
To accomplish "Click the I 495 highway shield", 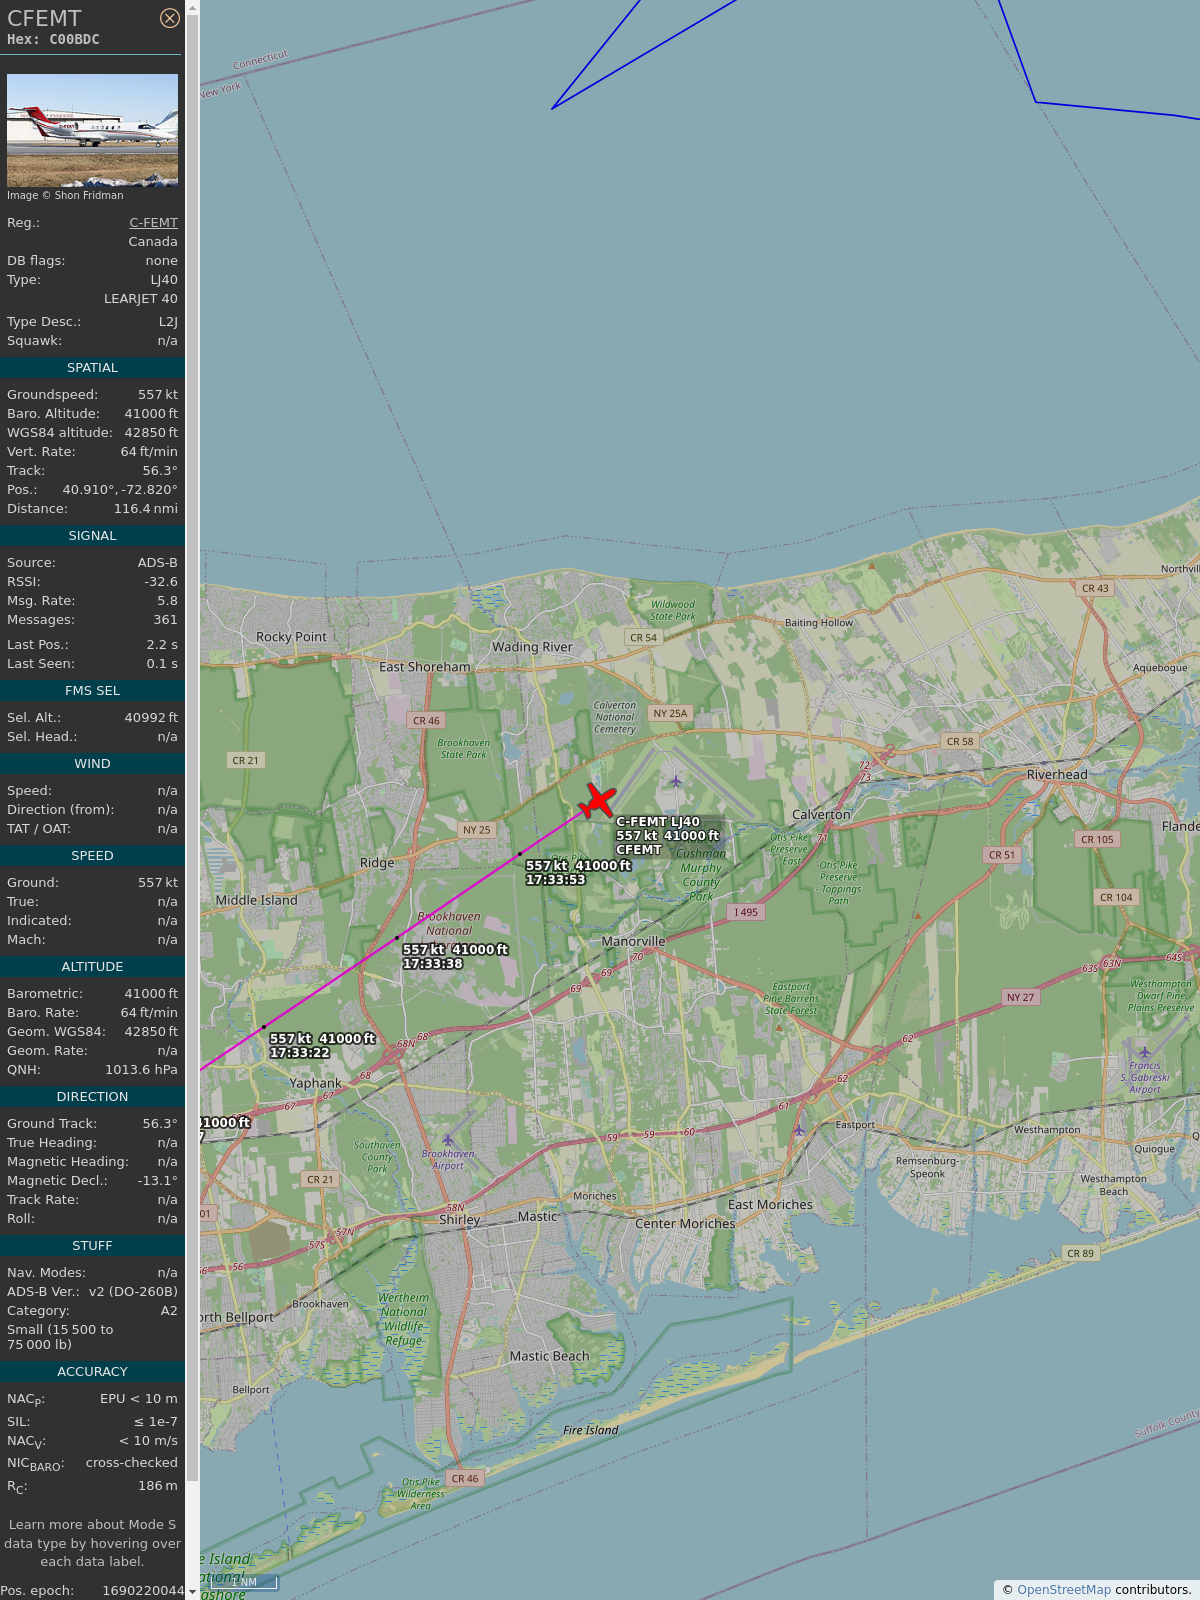I will (746, 912).
